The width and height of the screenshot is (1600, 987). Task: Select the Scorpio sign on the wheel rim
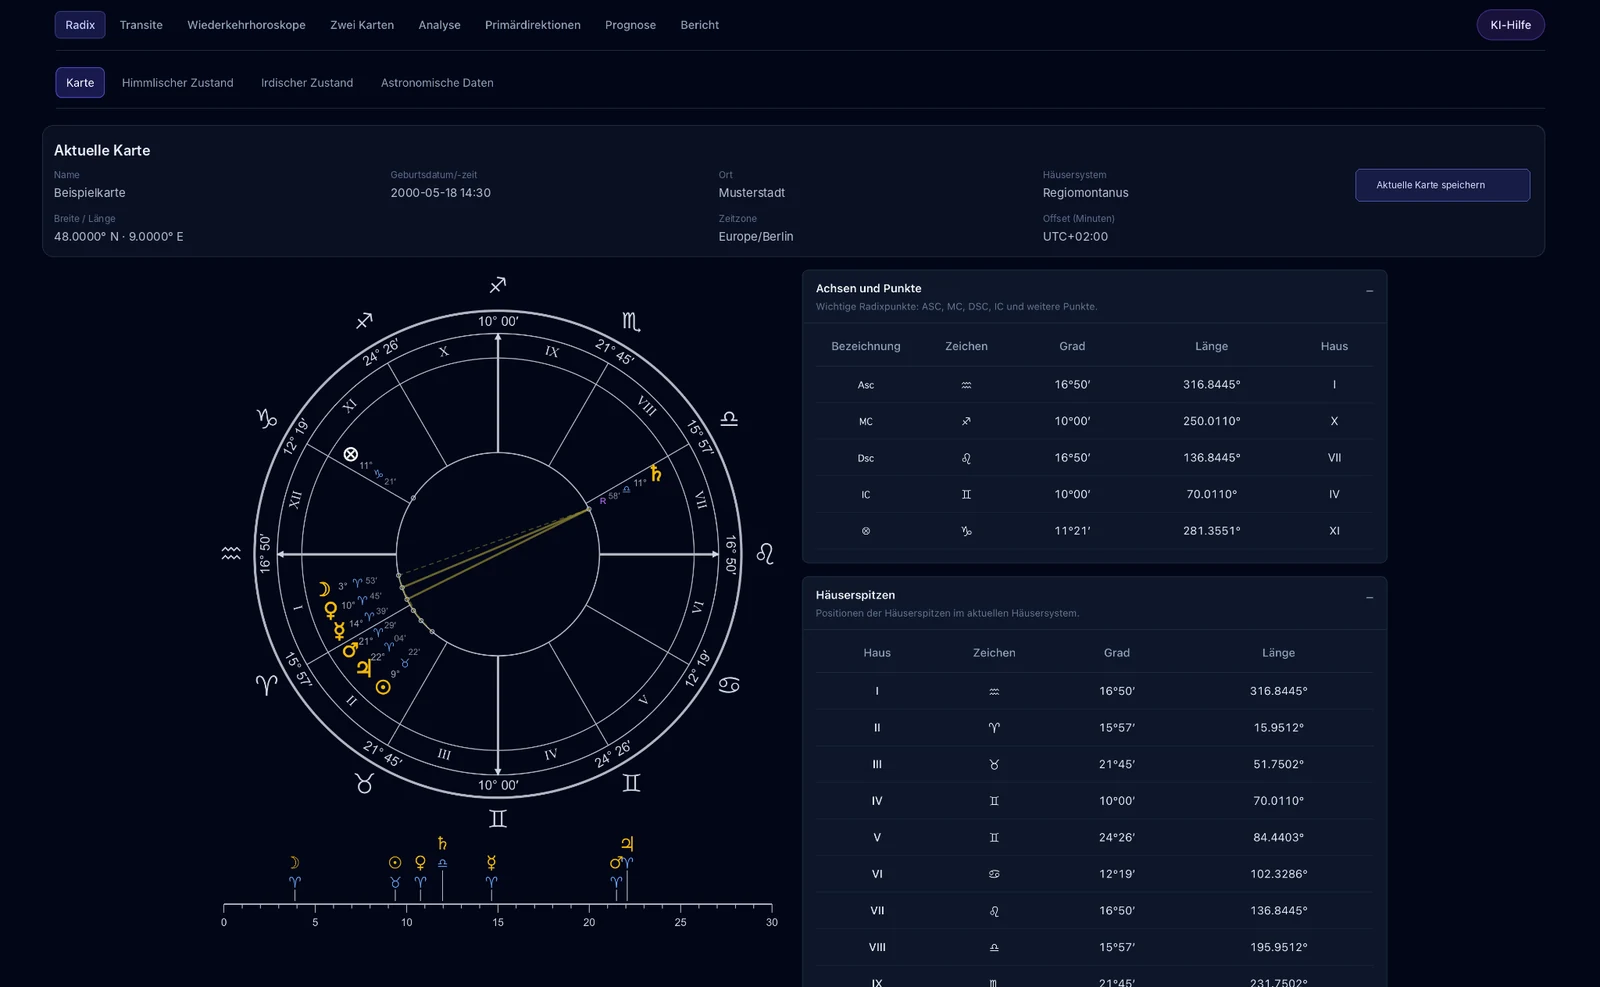631,321
